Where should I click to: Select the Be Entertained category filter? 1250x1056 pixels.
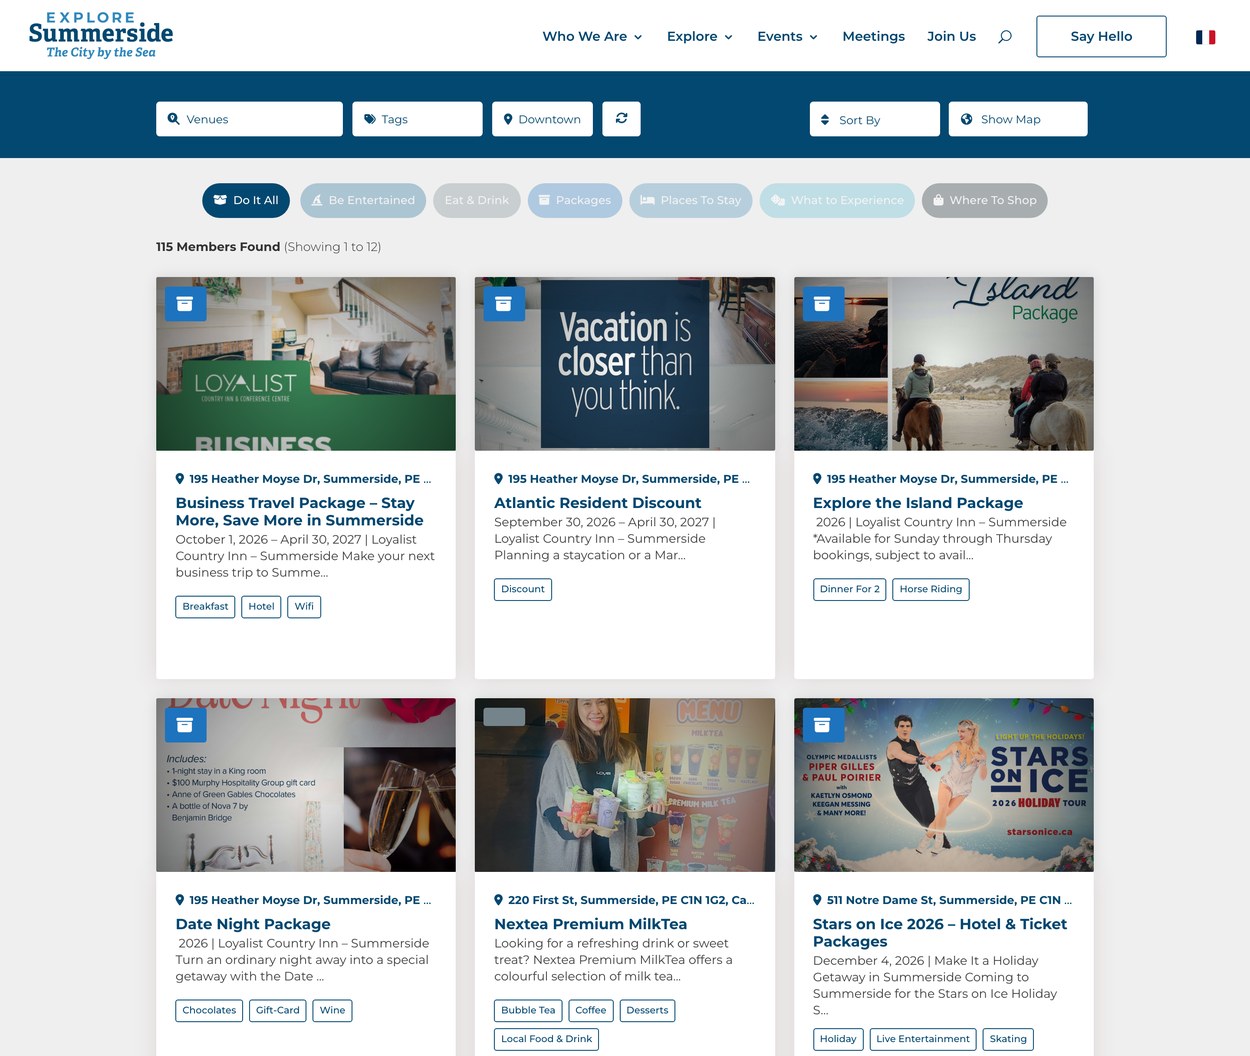tap(363, 200)
